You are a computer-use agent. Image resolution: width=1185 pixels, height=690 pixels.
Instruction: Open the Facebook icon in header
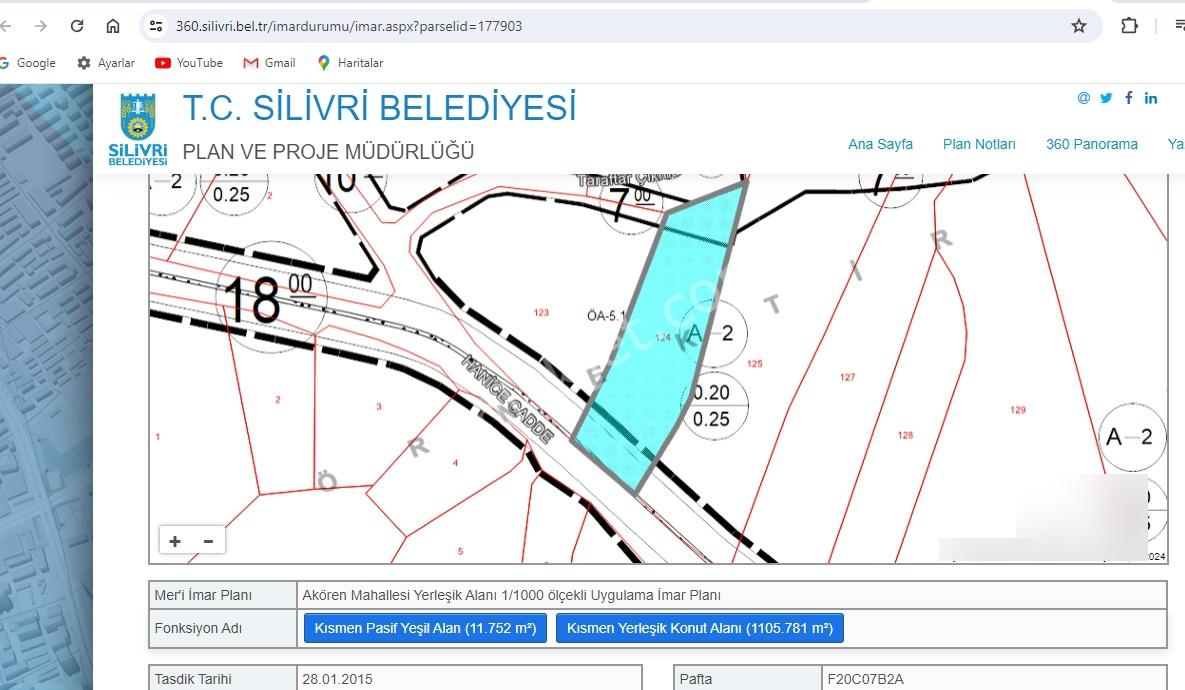coord(1128,97)
